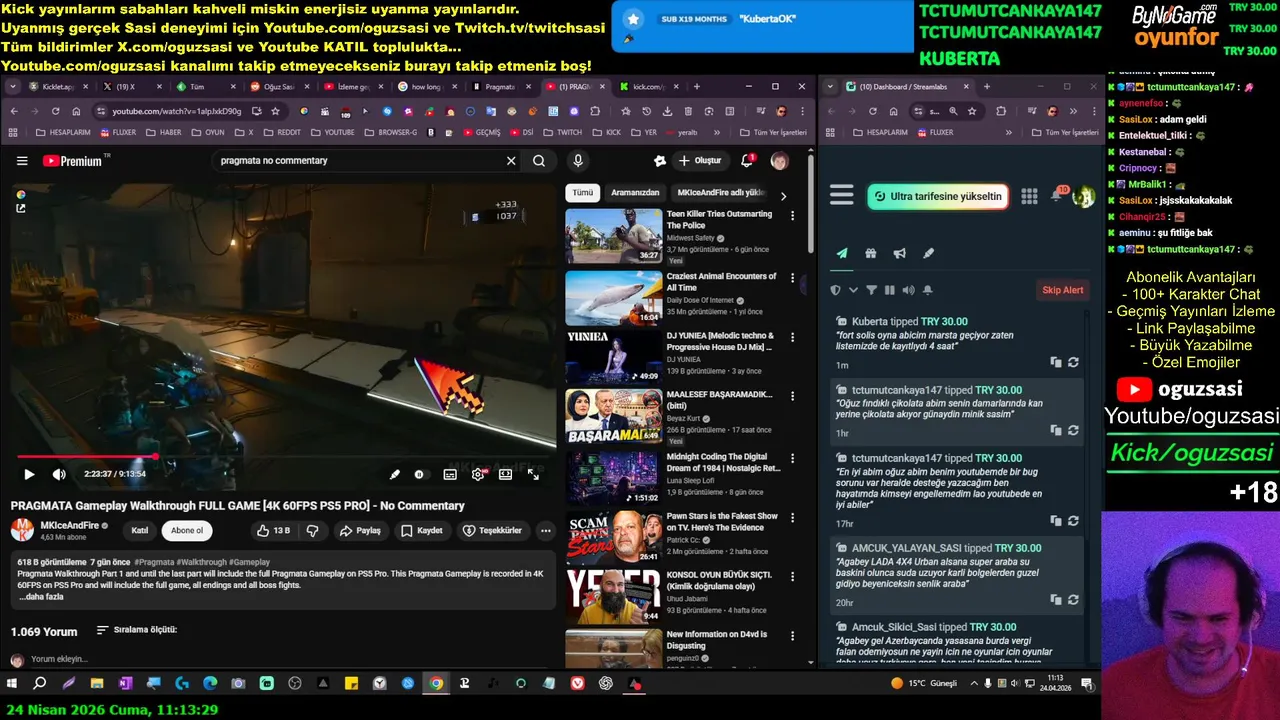Replay the Kuberta tipped alert
This screenshot has width=1280, height=720.
pos(1073,362)
